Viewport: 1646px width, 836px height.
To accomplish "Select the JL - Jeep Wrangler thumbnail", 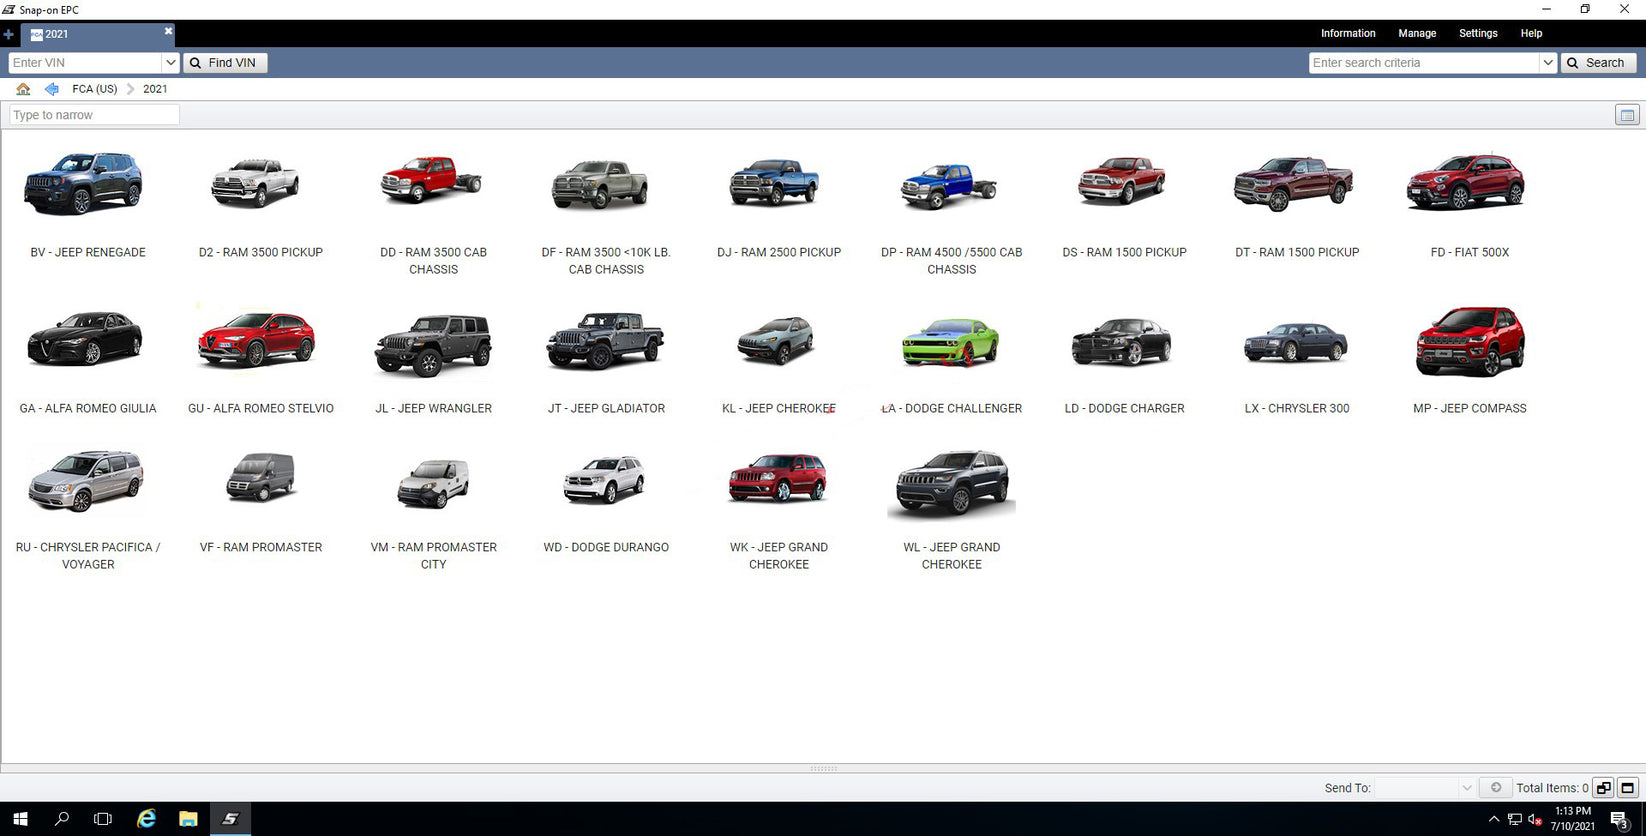I will click(433, 345).
